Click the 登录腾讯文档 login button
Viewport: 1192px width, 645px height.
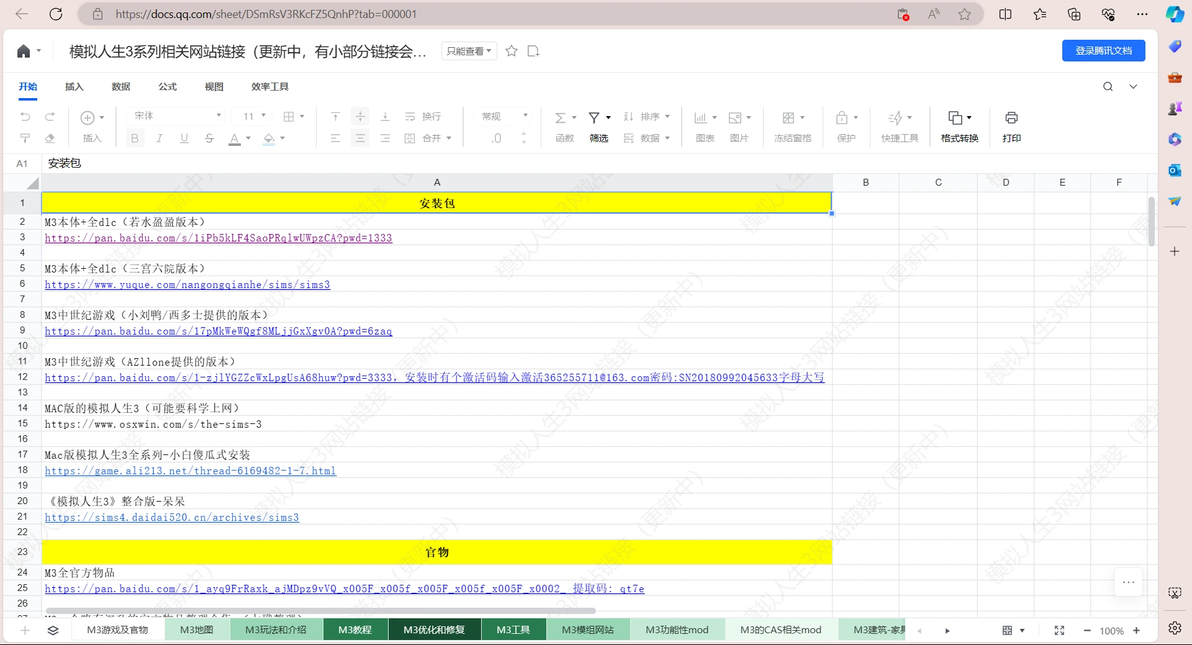pyautogui.click(x=1103, y=51)
